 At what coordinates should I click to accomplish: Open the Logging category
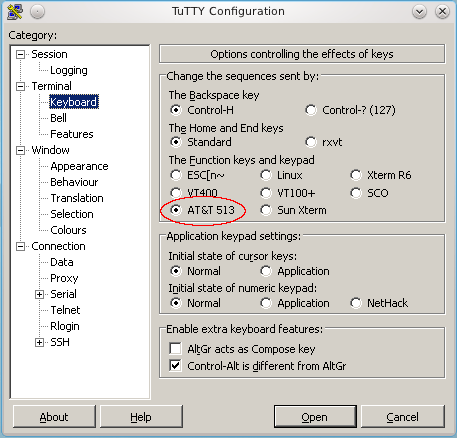point(69,70)
